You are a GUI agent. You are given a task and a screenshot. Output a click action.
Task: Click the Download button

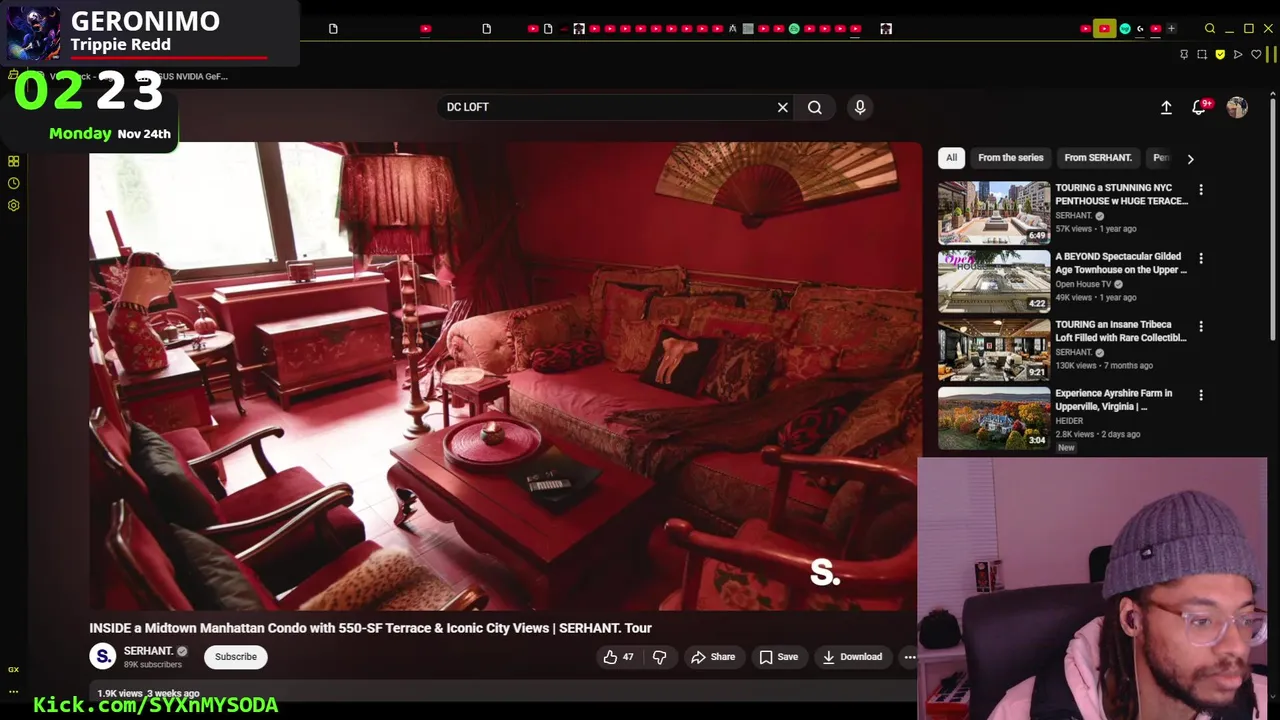(x=852, y=657)
